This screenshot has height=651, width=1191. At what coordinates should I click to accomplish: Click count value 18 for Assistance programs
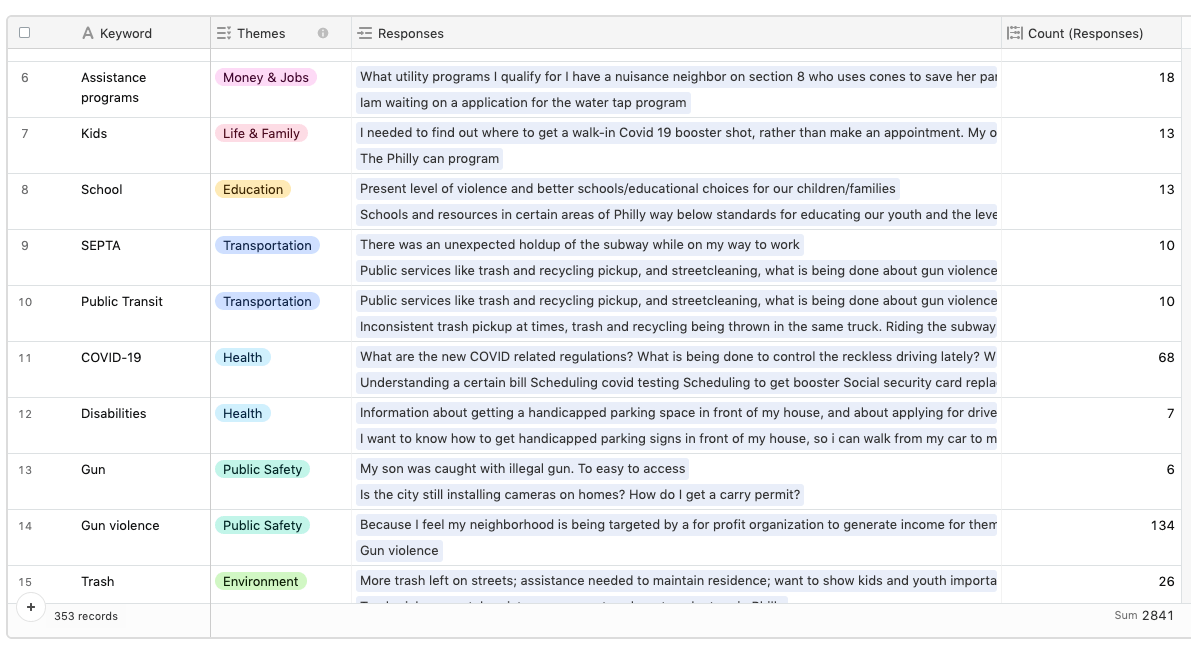(x=1166, y=77)
